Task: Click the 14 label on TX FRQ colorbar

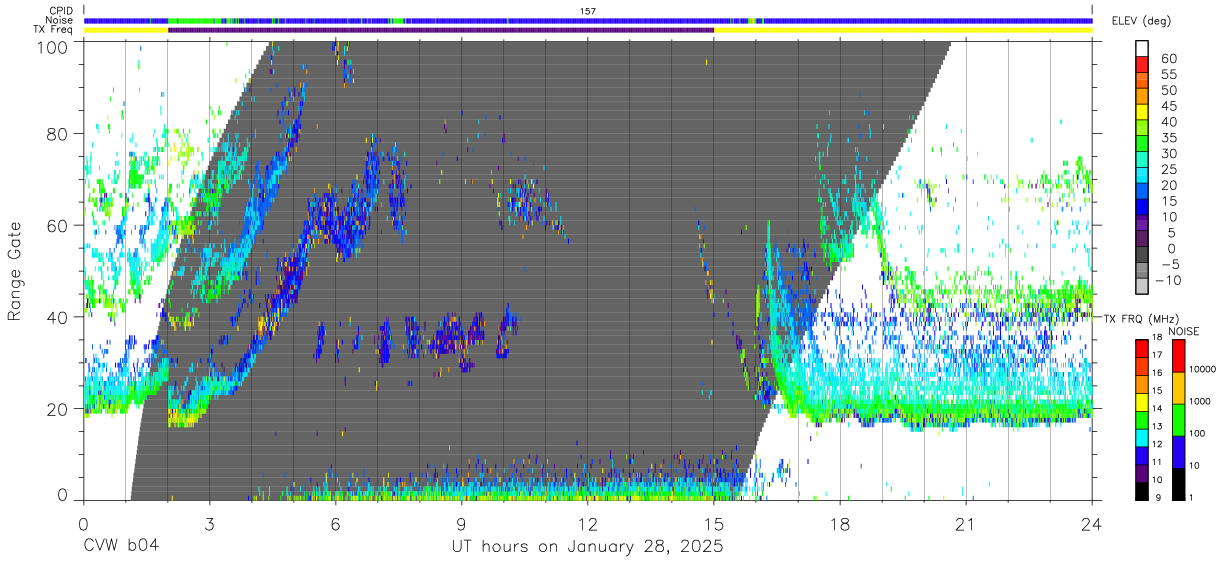Action: (1158, 408)
